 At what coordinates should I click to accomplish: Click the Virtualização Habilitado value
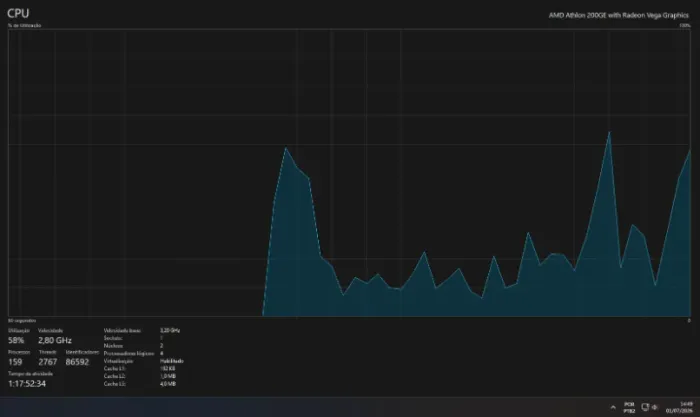tap(171, 361)
